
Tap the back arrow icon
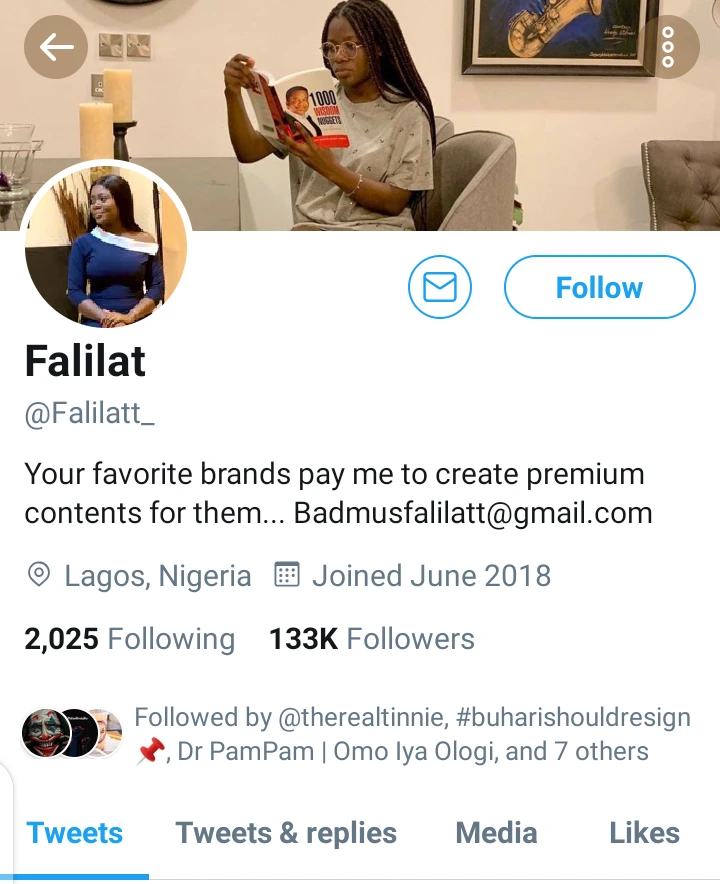[56, 46]
